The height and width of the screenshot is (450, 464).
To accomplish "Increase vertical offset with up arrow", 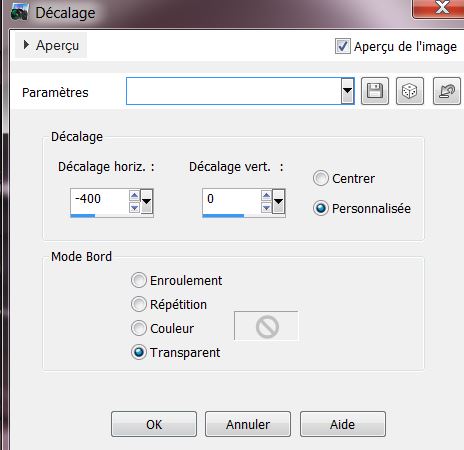I will (x=266, y=195).
